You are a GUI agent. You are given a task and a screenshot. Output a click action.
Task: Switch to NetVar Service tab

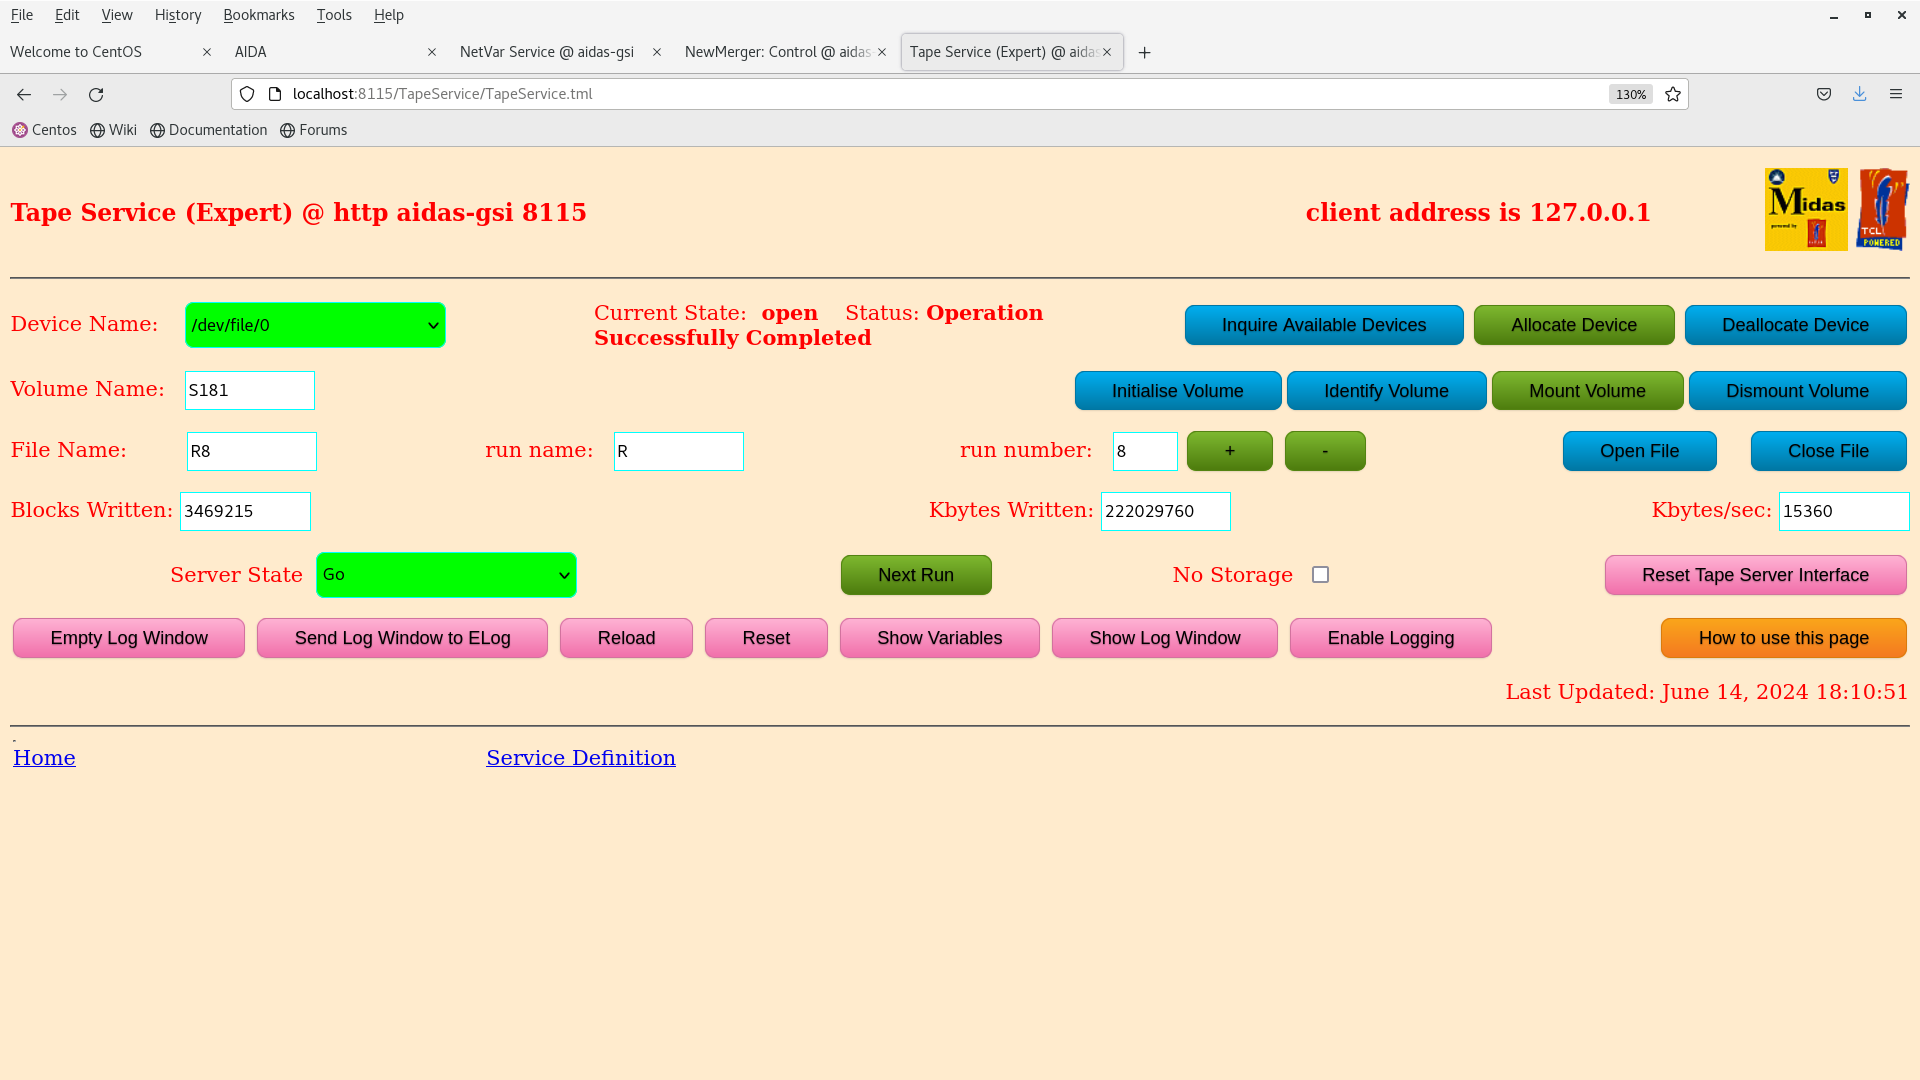click(547, 52)
